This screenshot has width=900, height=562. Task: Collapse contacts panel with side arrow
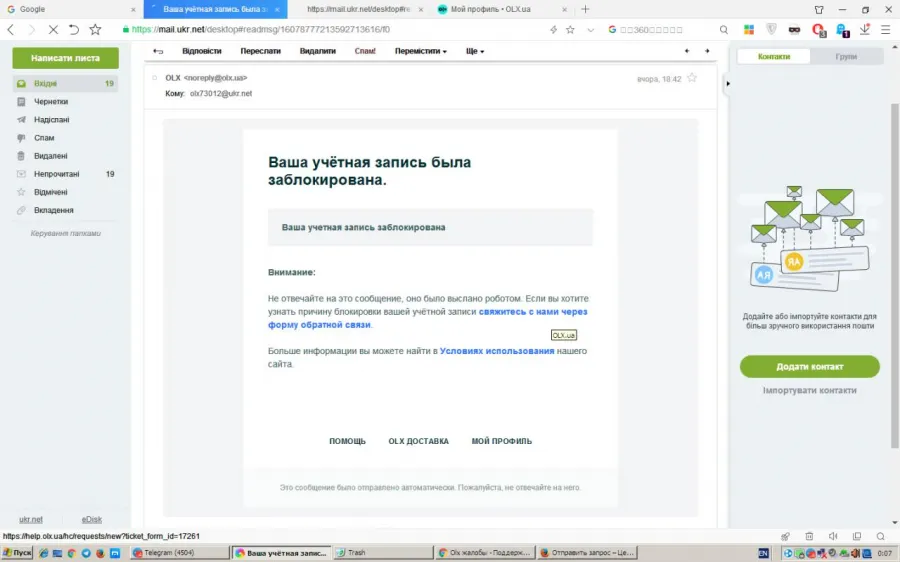[728, 84]
